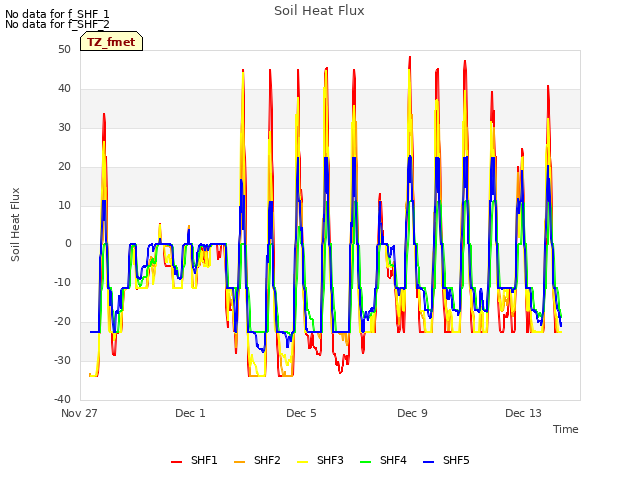Viewport: 640px width, 480px height.
Task: Click the 'Dec 1' x-axis label
Action: click(x=190, y=413)
